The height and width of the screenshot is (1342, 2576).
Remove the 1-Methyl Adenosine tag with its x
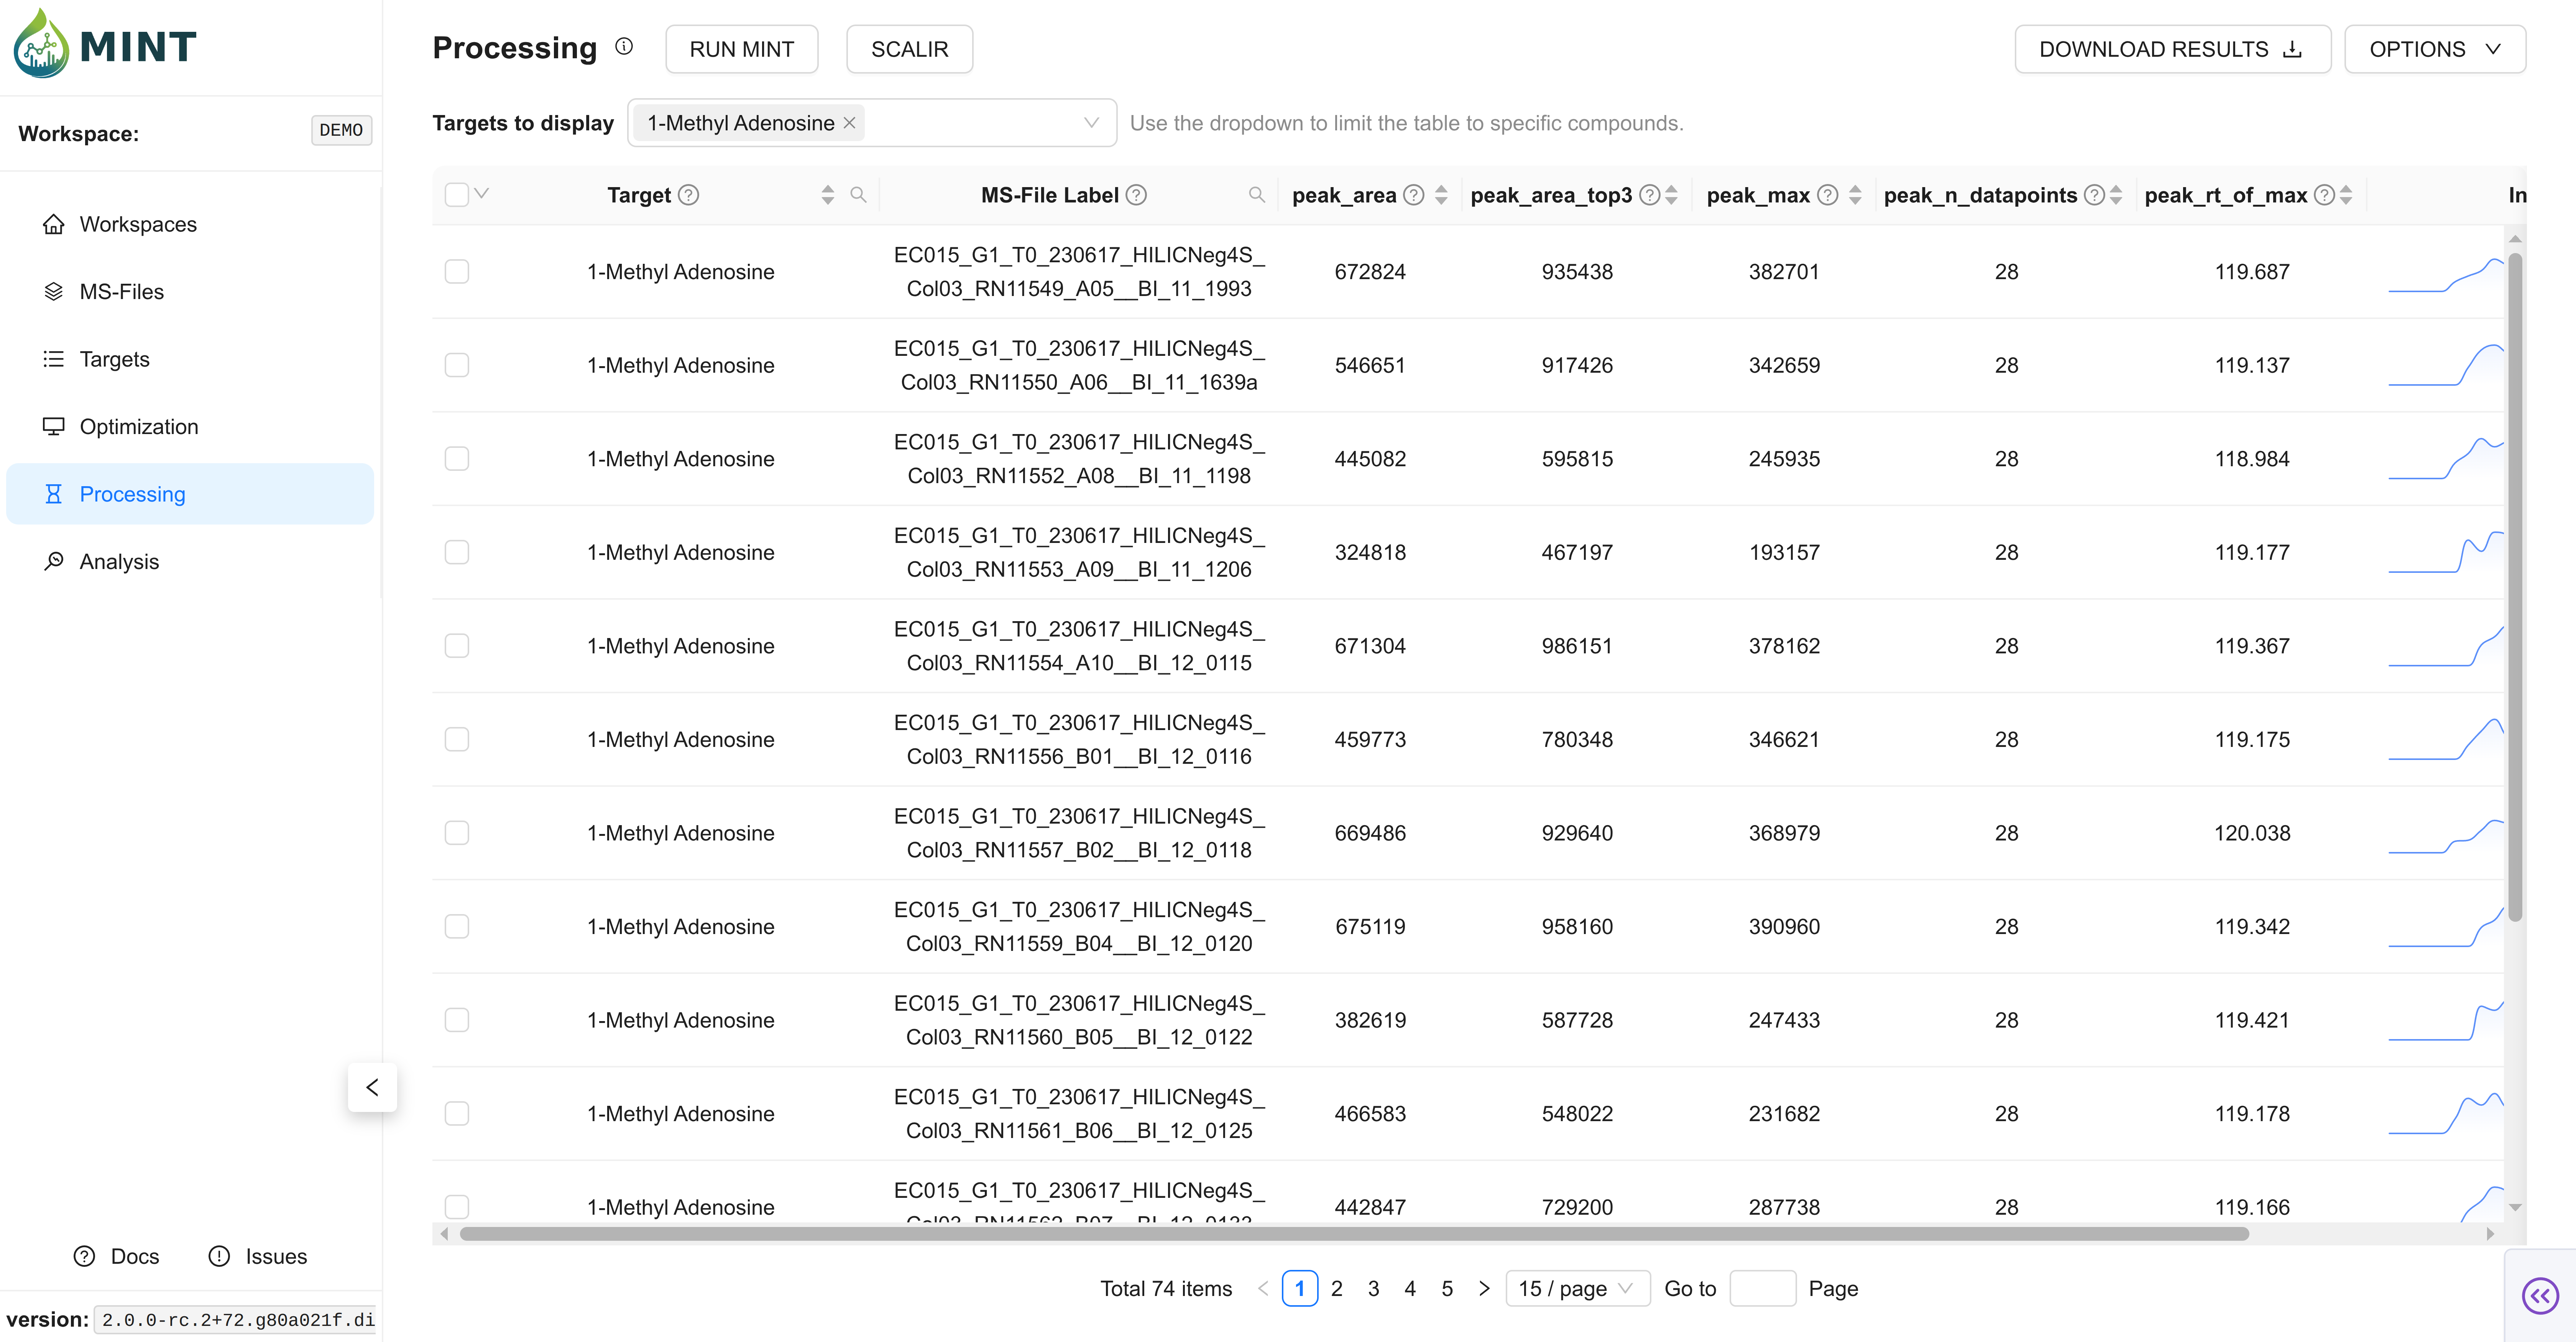(x=850, y=123)
